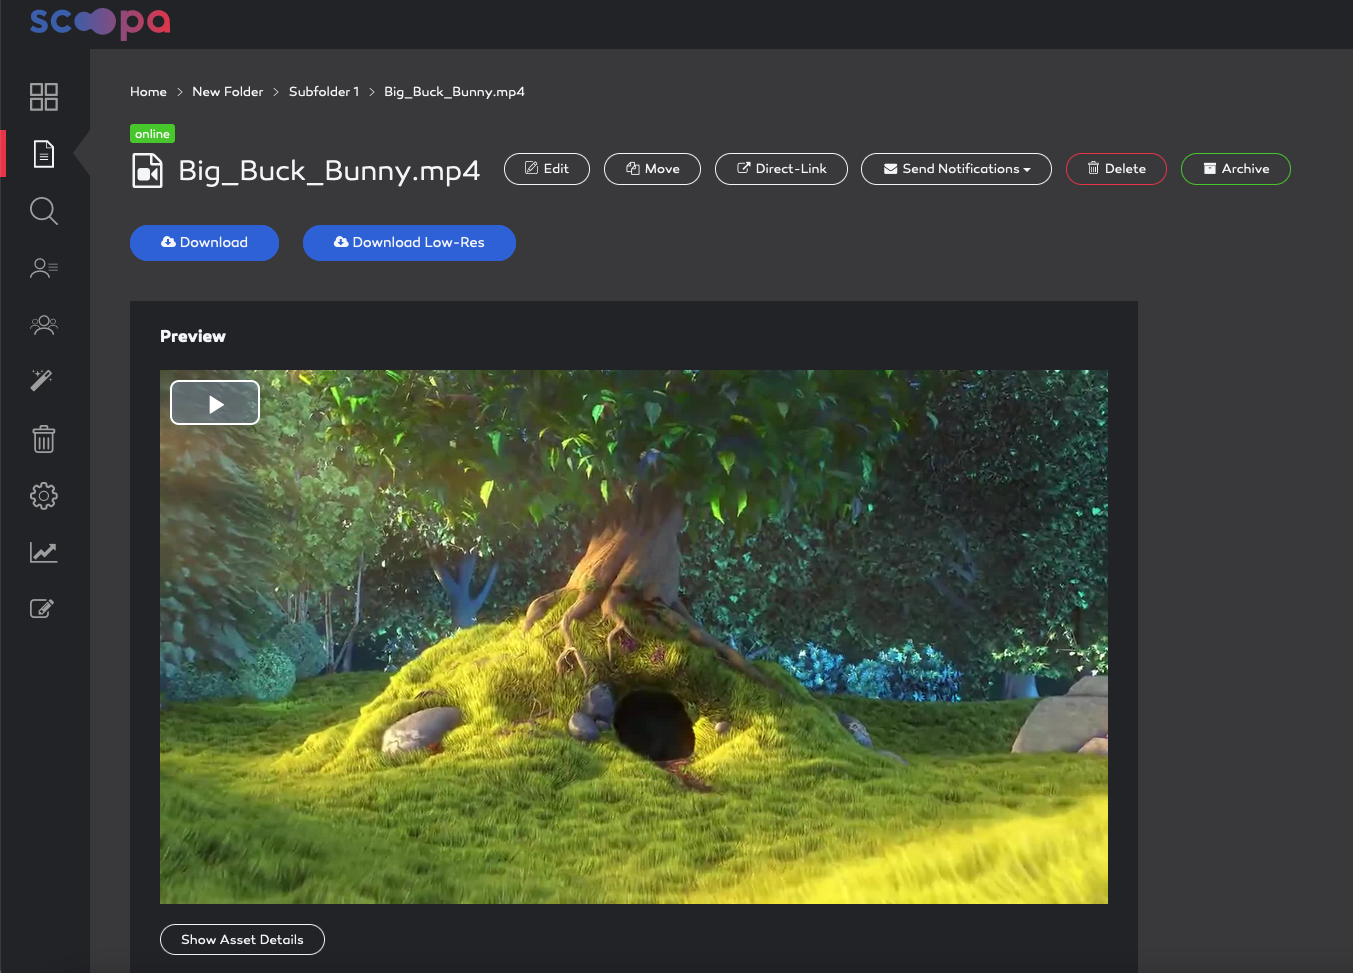Open the dashboard grid icon in sidebar
1353x973 pixels.
pyautogui.click(x=44, y=97)
